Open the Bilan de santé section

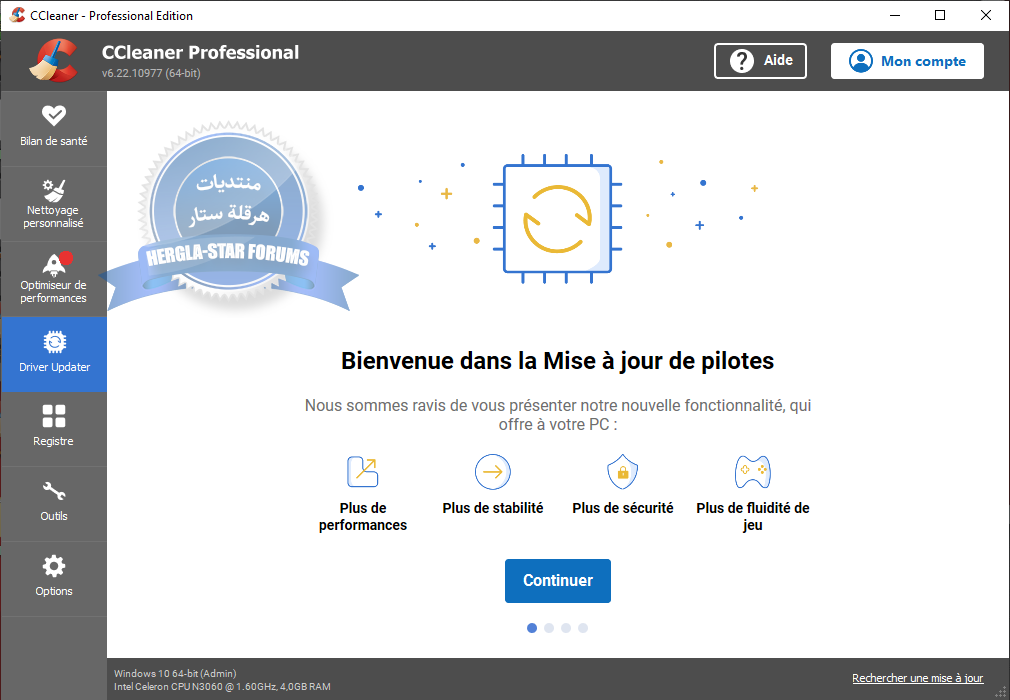click(53, 128)
